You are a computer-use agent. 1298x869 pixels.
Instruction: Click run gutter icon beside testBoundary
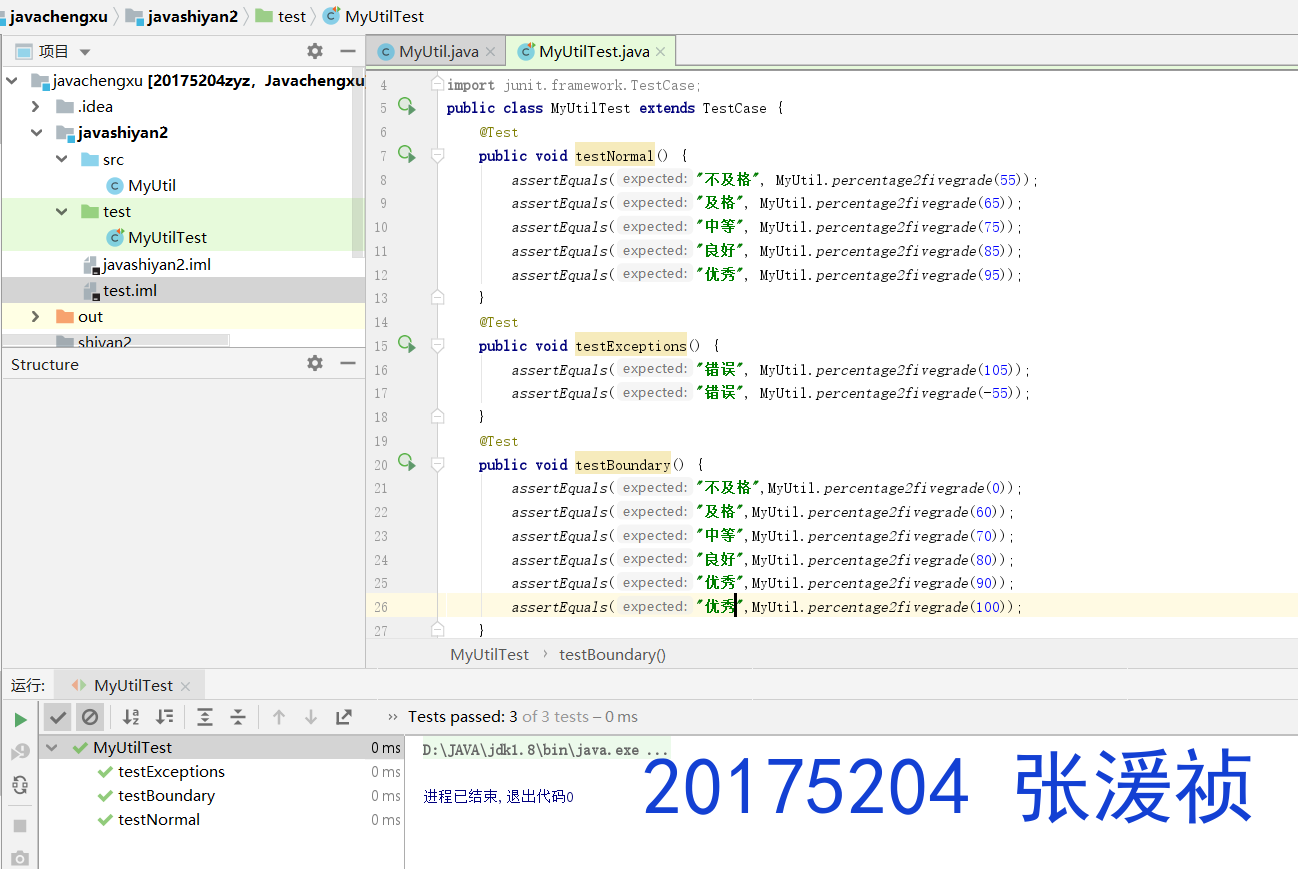coord(407,462)
